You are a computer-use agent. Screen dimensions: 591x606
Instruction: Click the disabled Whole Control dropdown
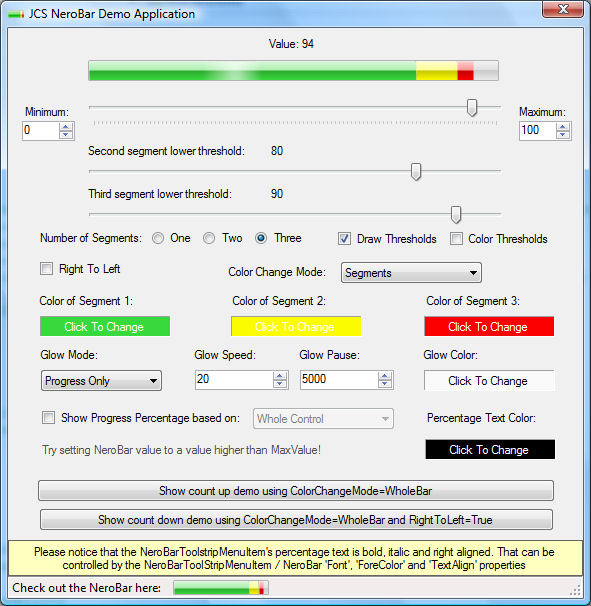(323, 419)
